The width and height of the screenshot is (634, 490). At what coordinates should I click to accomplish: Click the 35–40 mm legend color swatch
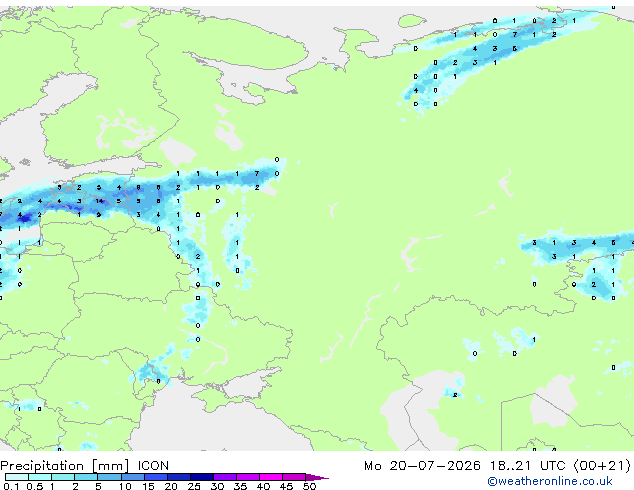coord(248,477)
